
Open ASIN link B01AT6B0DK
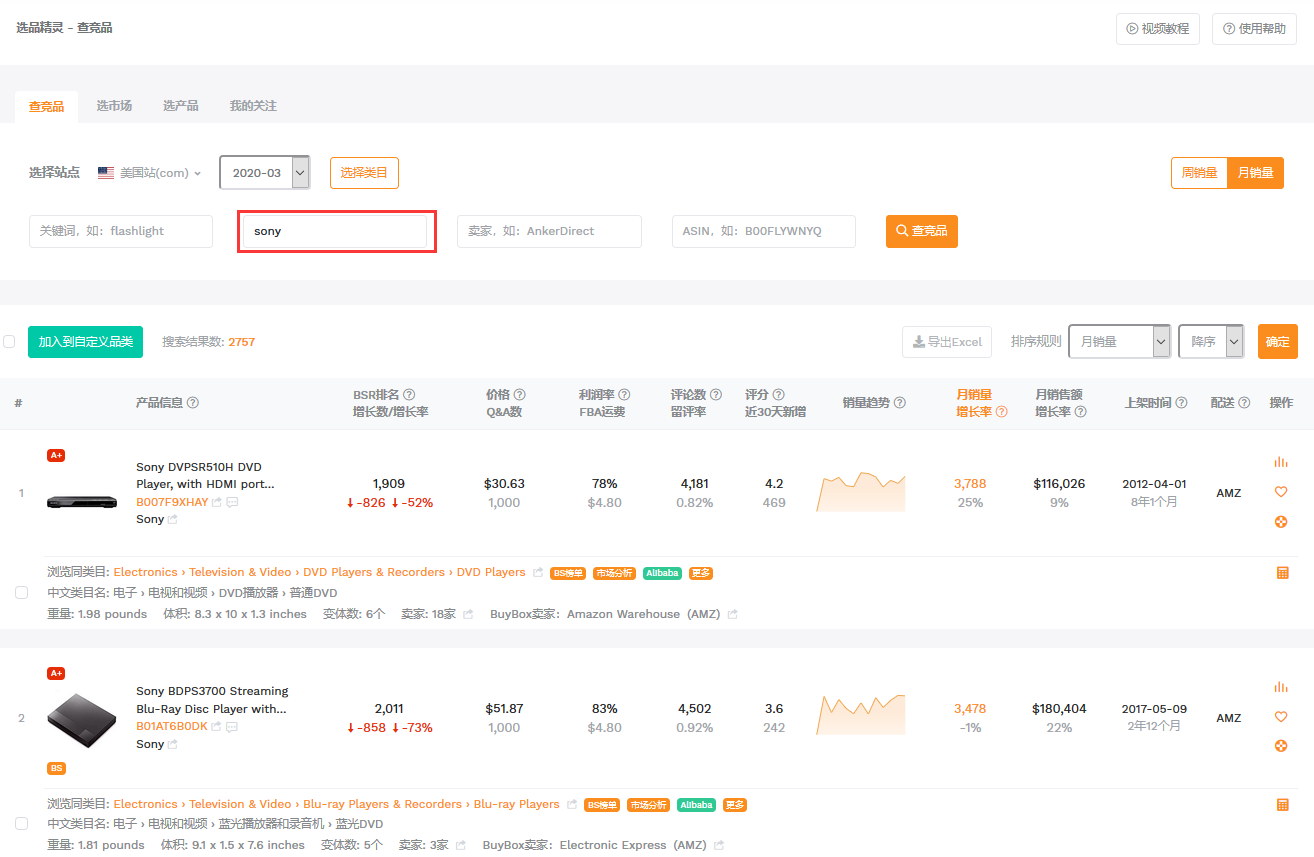pos(172,726)
